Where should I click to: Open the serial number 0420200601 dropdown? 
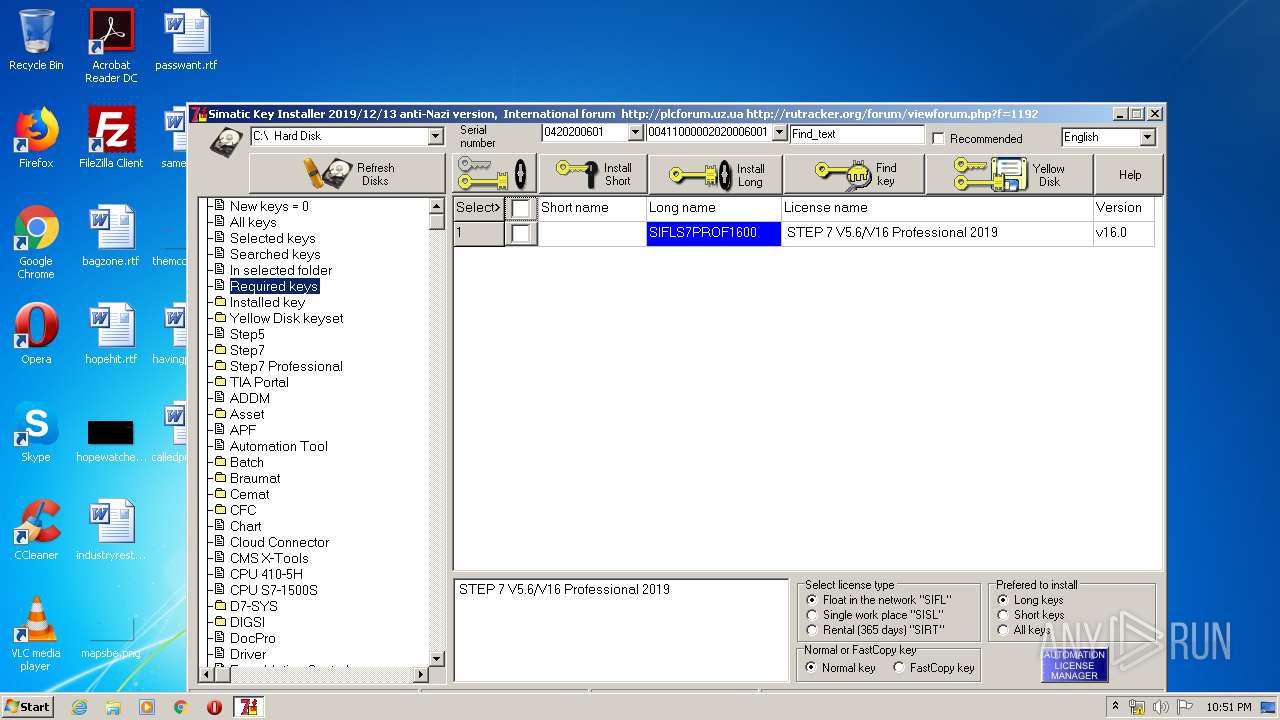[x=635, y=132]
